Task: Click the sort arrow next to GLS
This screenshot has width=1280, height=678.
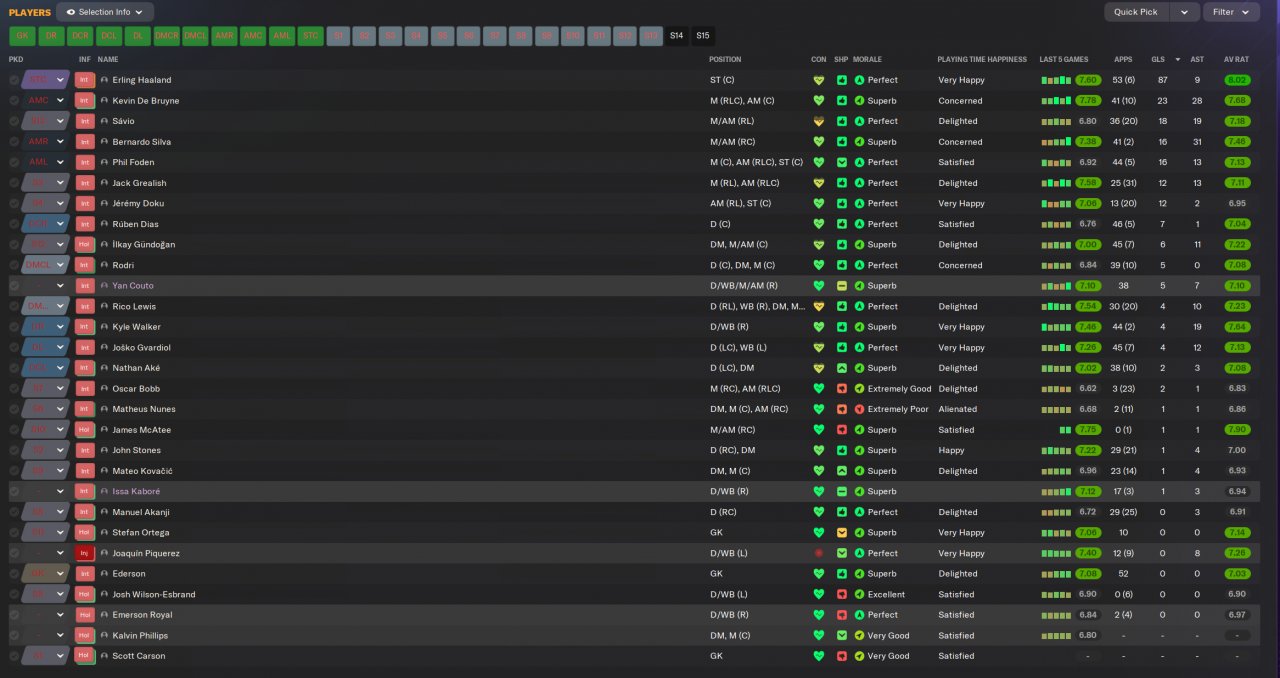Action: [1177, 59]
